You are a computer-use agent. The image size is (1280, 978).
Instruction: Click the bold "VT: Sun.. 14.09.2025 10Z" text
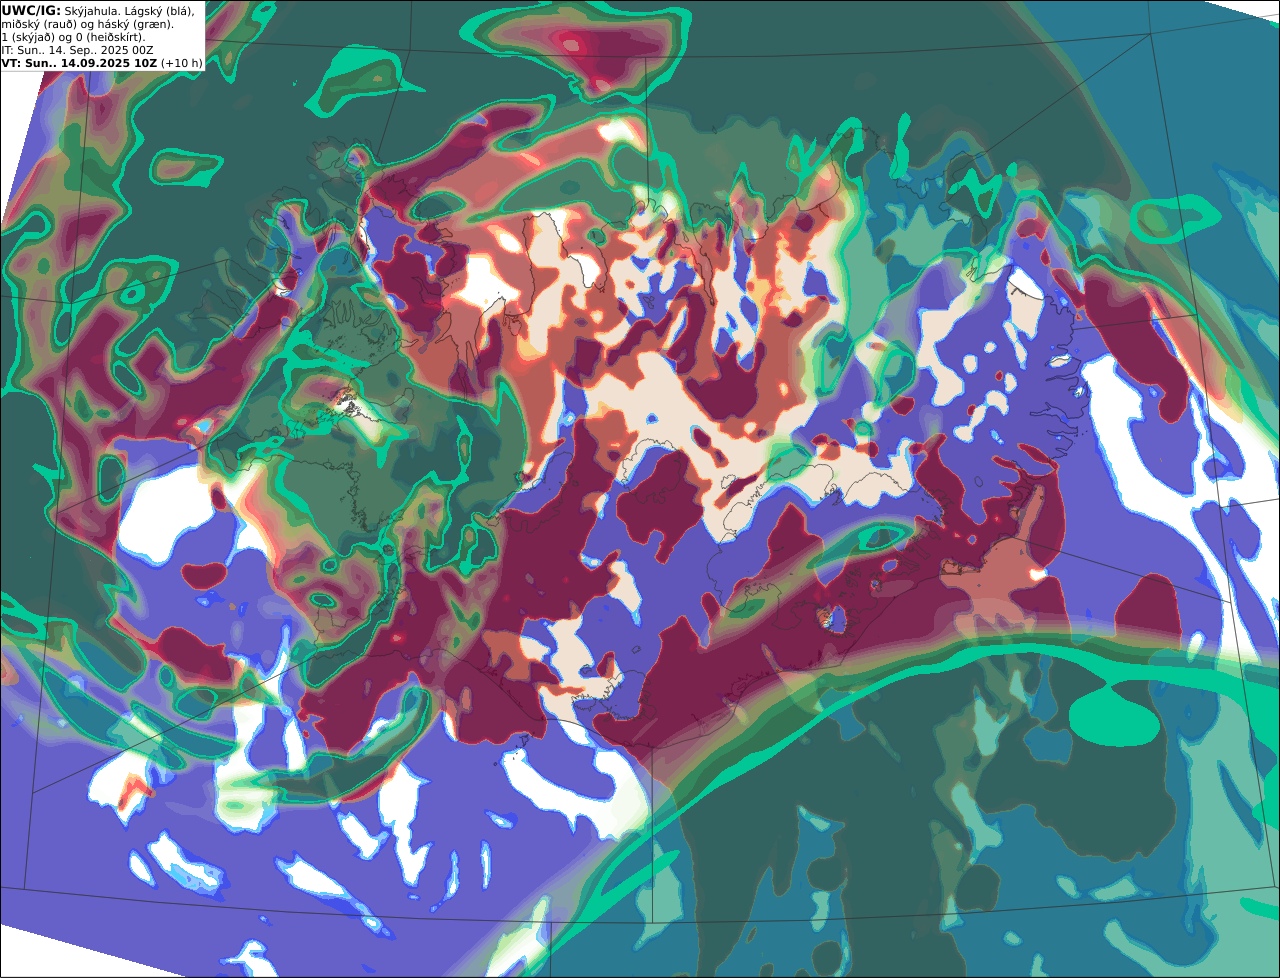pyautogui.click(x=79, y=63)
